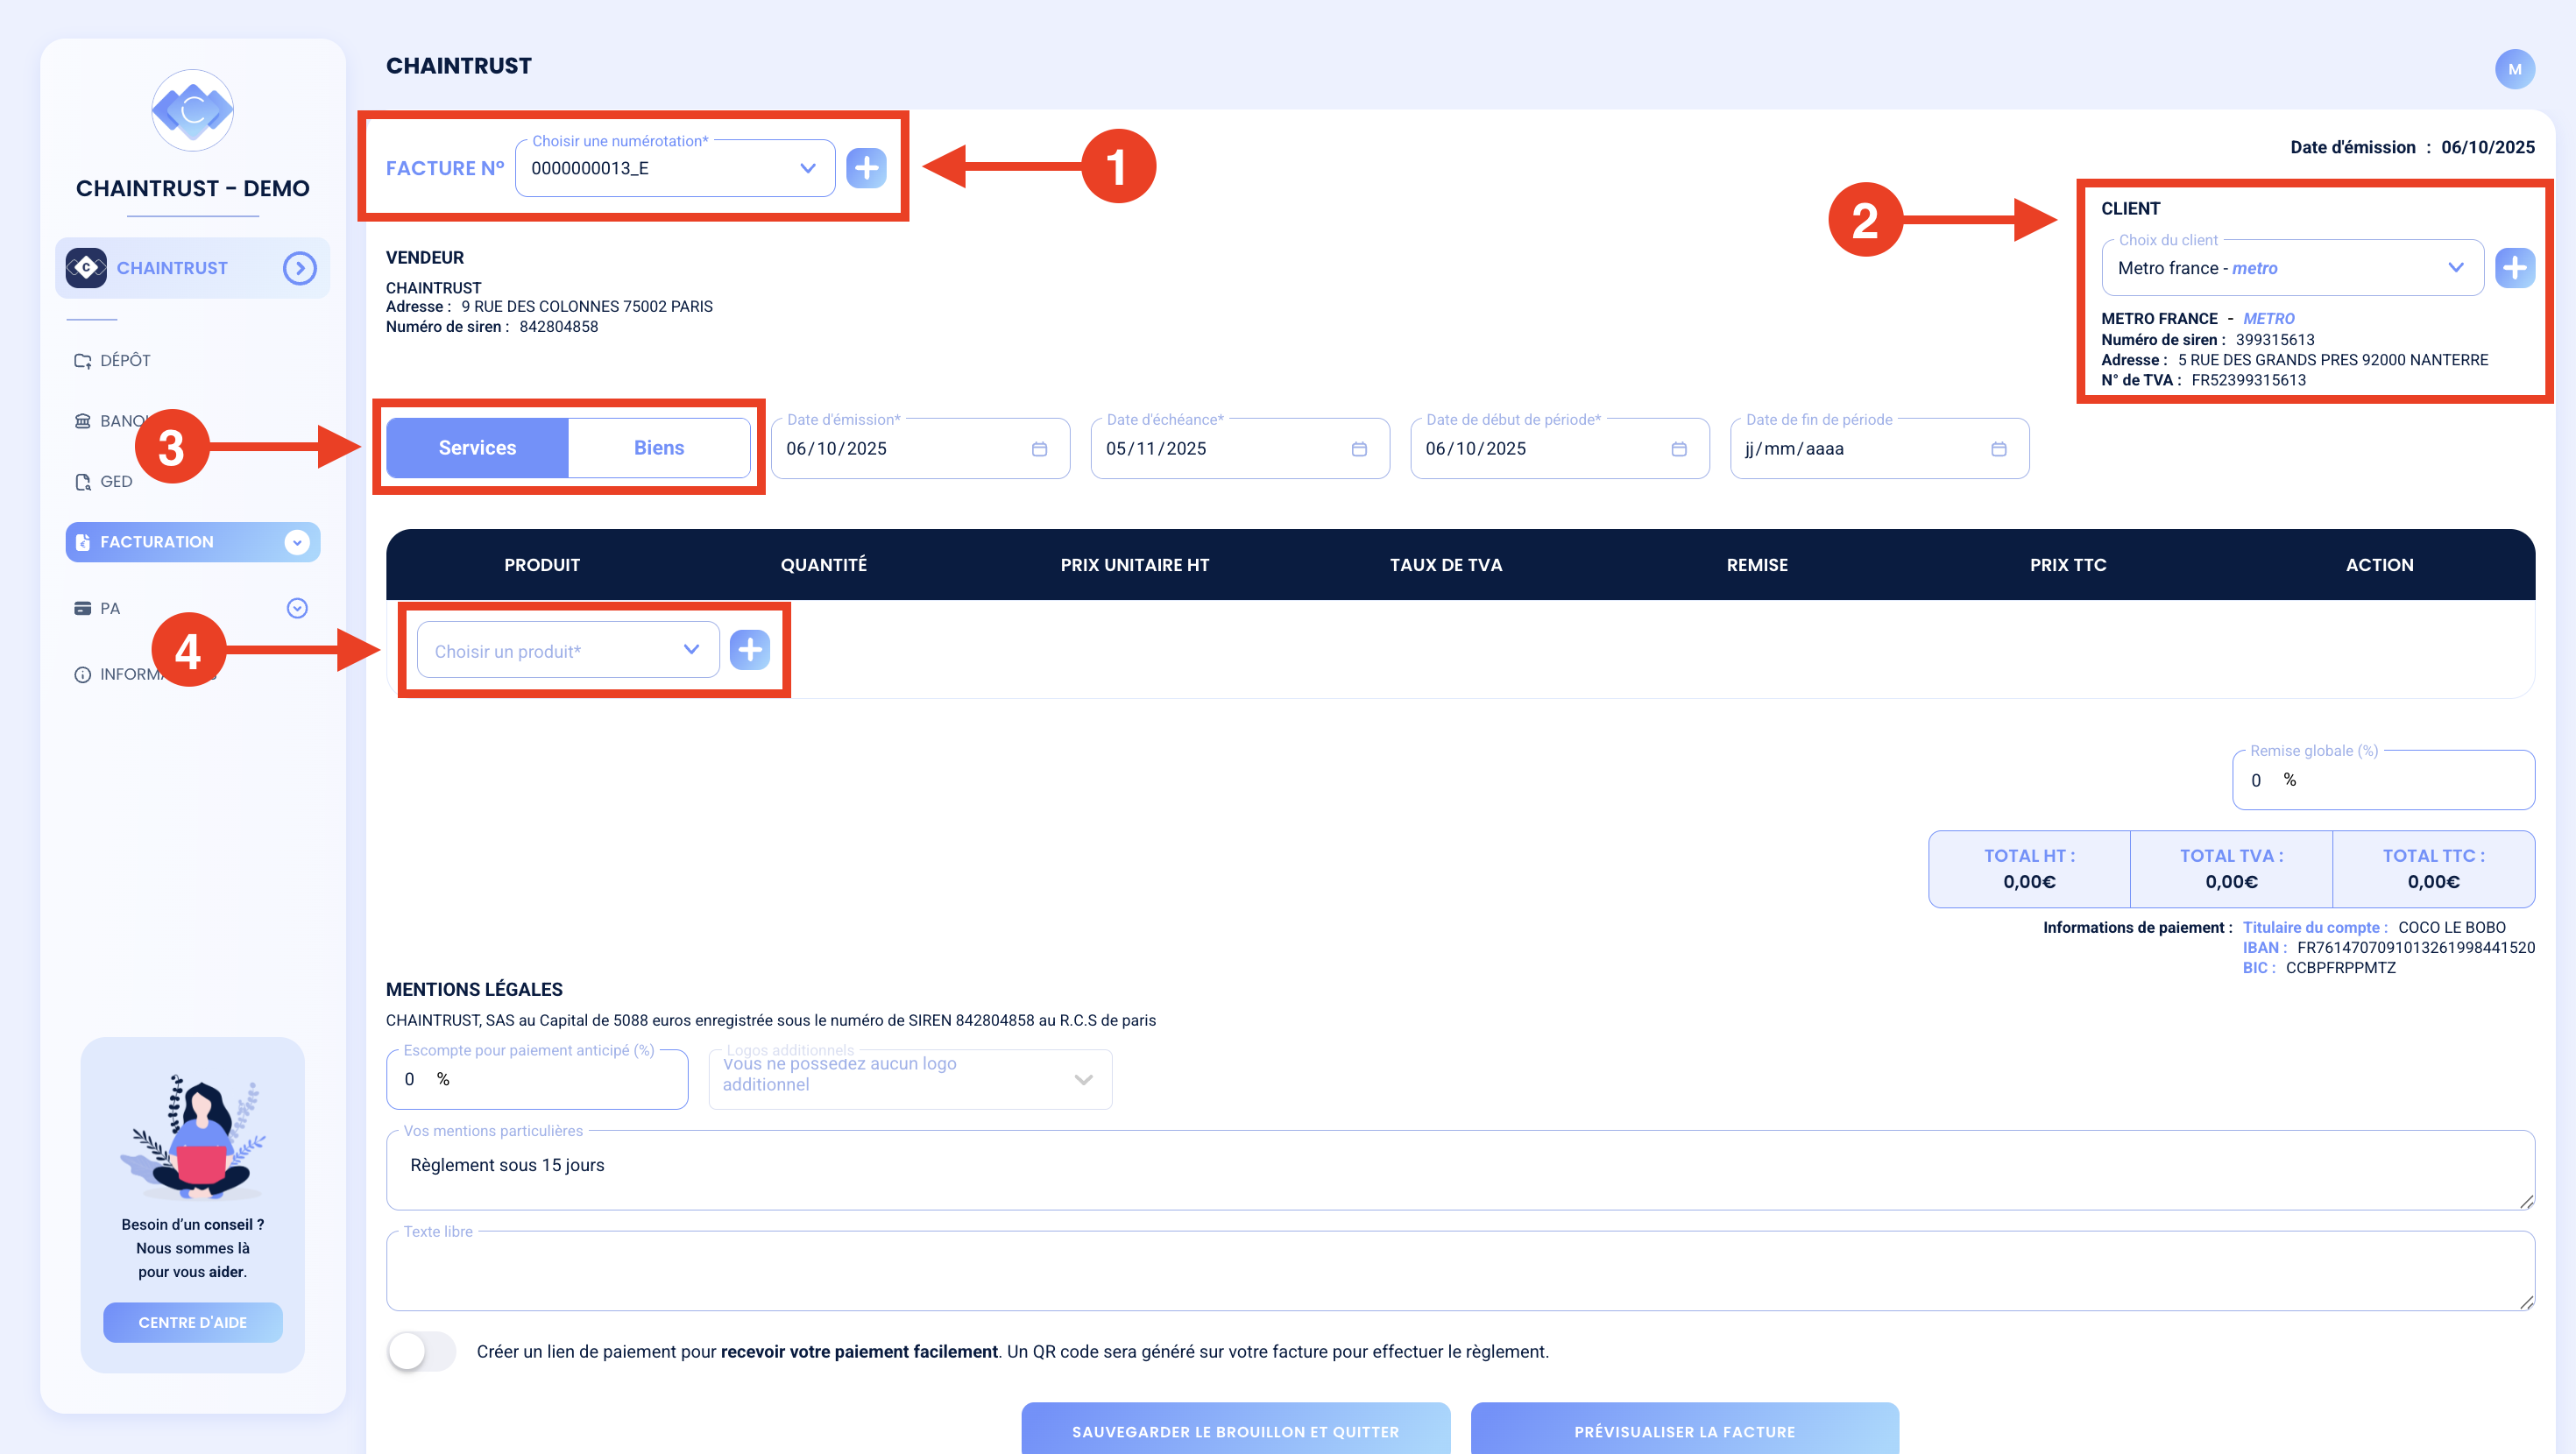2576x1454 pixels.
Task: Open the Choisir un produit dropdown
Action: click(568, 650)
